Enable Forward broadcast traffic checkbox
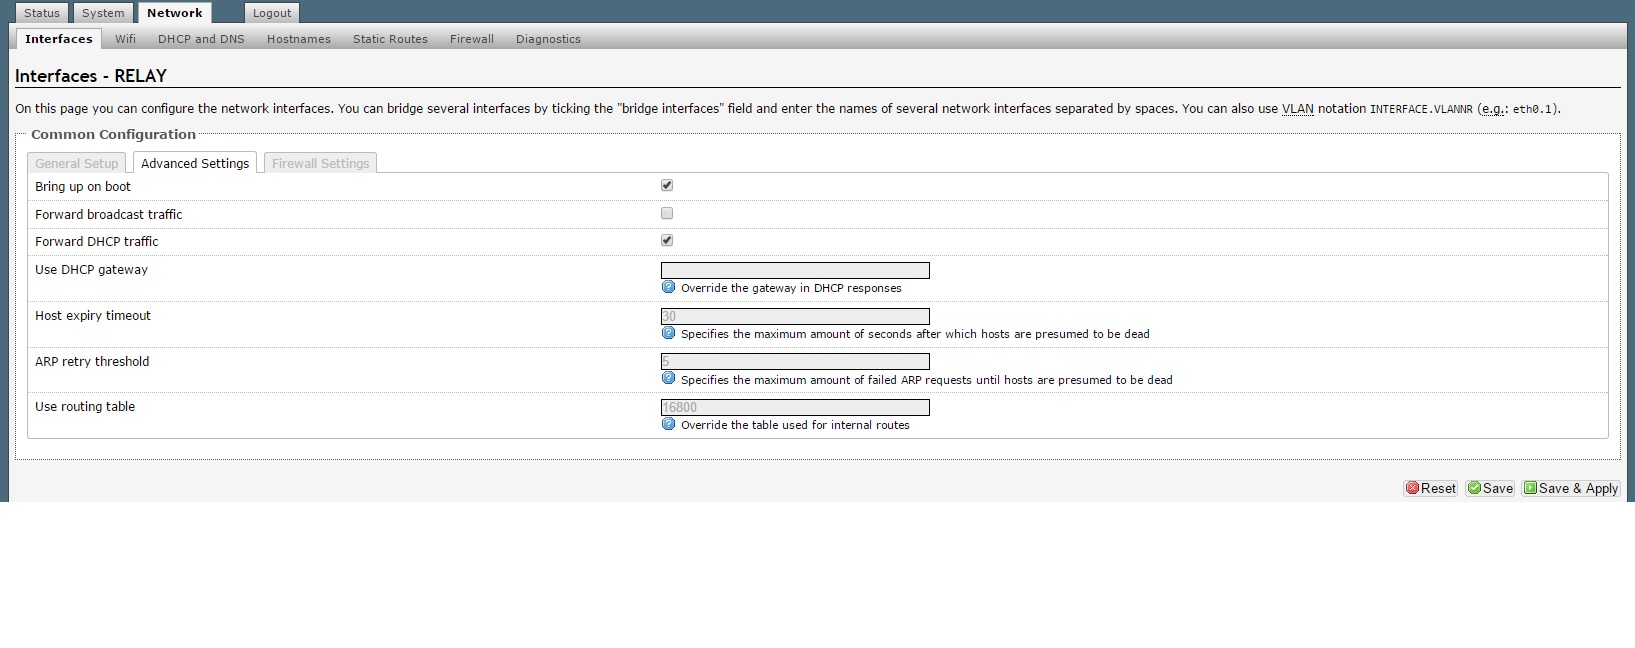Image resolution: width=1635 pixels, height=648 pixels. coord(667,213)
